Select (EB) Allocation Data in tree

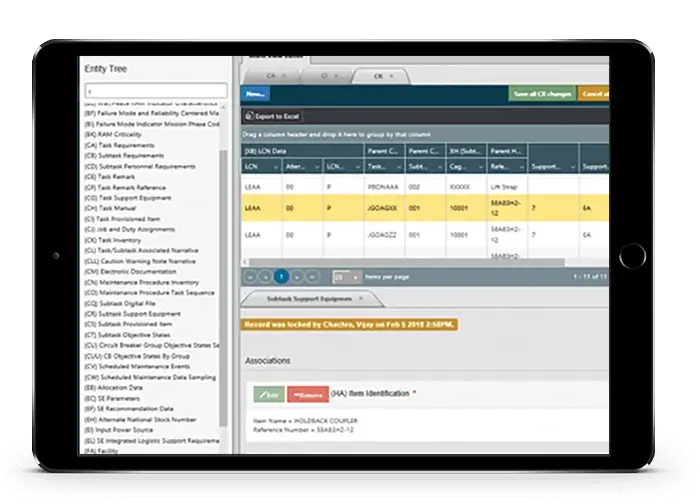coord(113,387)
